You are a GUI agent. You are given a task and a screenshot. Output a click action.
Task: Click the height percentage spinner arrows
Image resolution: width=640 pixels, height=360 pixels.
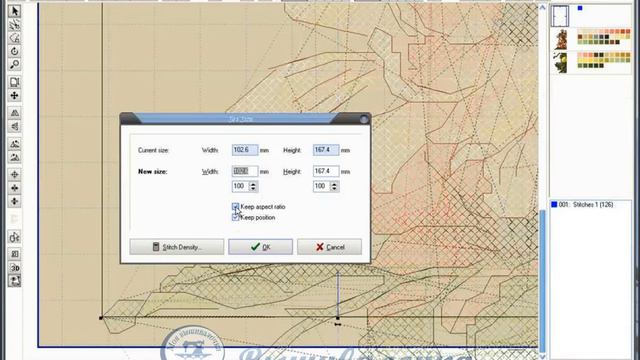(334, 187)
